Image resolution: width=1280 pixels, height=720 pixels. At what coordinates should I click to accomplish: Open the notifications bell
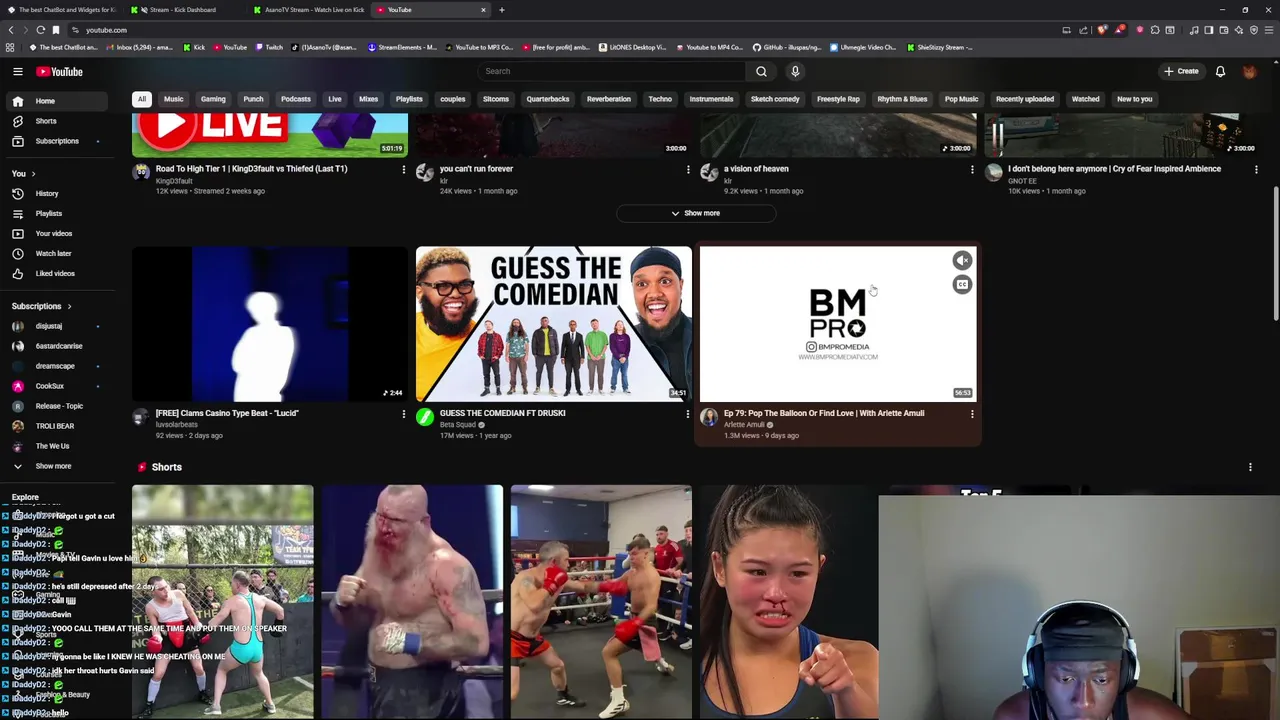click(x=1220, y=72)
